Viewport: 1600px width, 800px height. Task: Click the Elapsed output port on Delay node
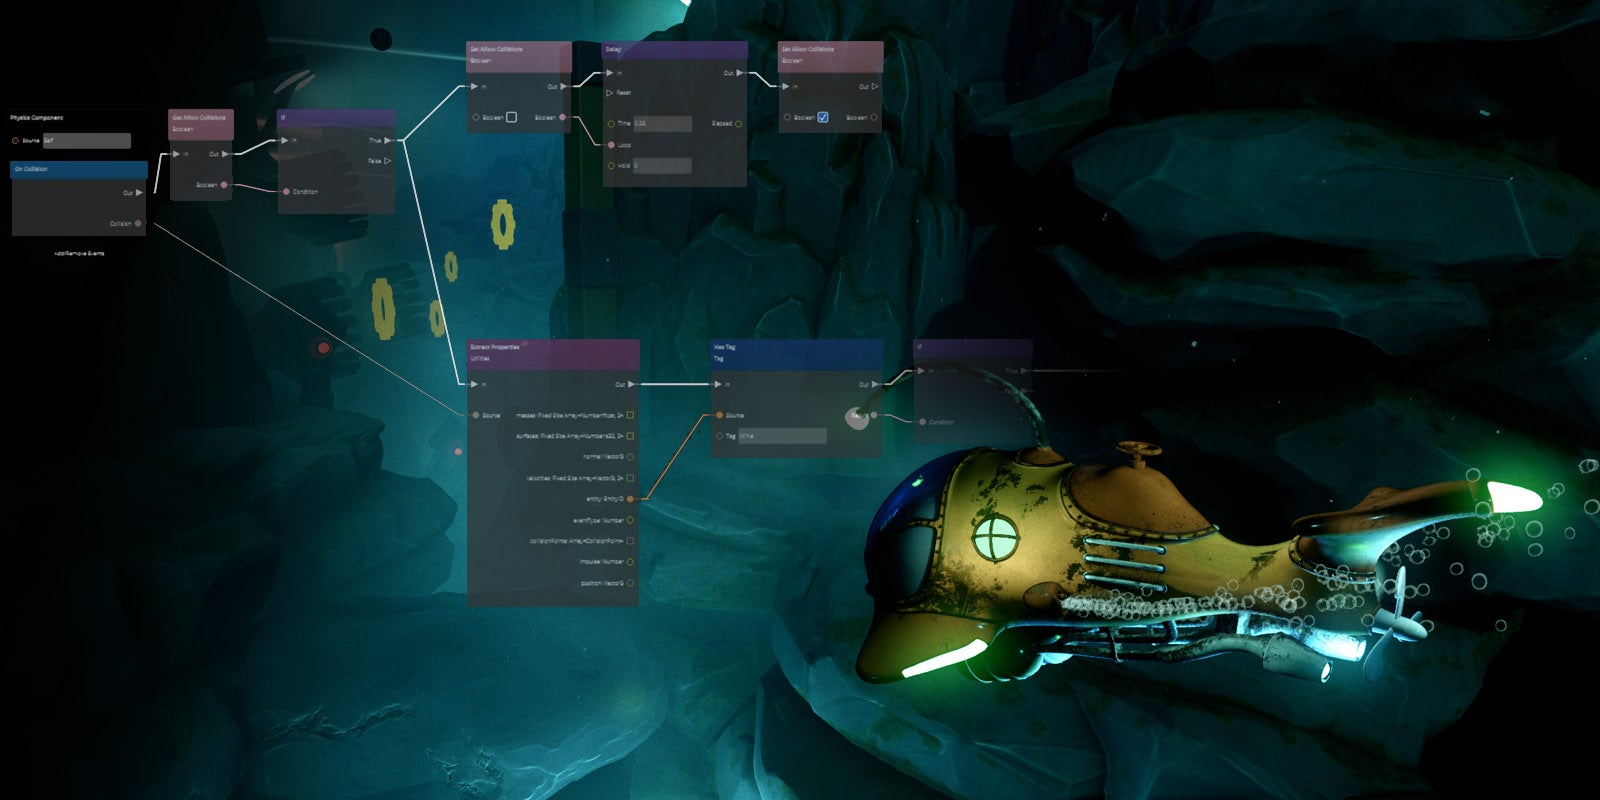coord(738,124)
